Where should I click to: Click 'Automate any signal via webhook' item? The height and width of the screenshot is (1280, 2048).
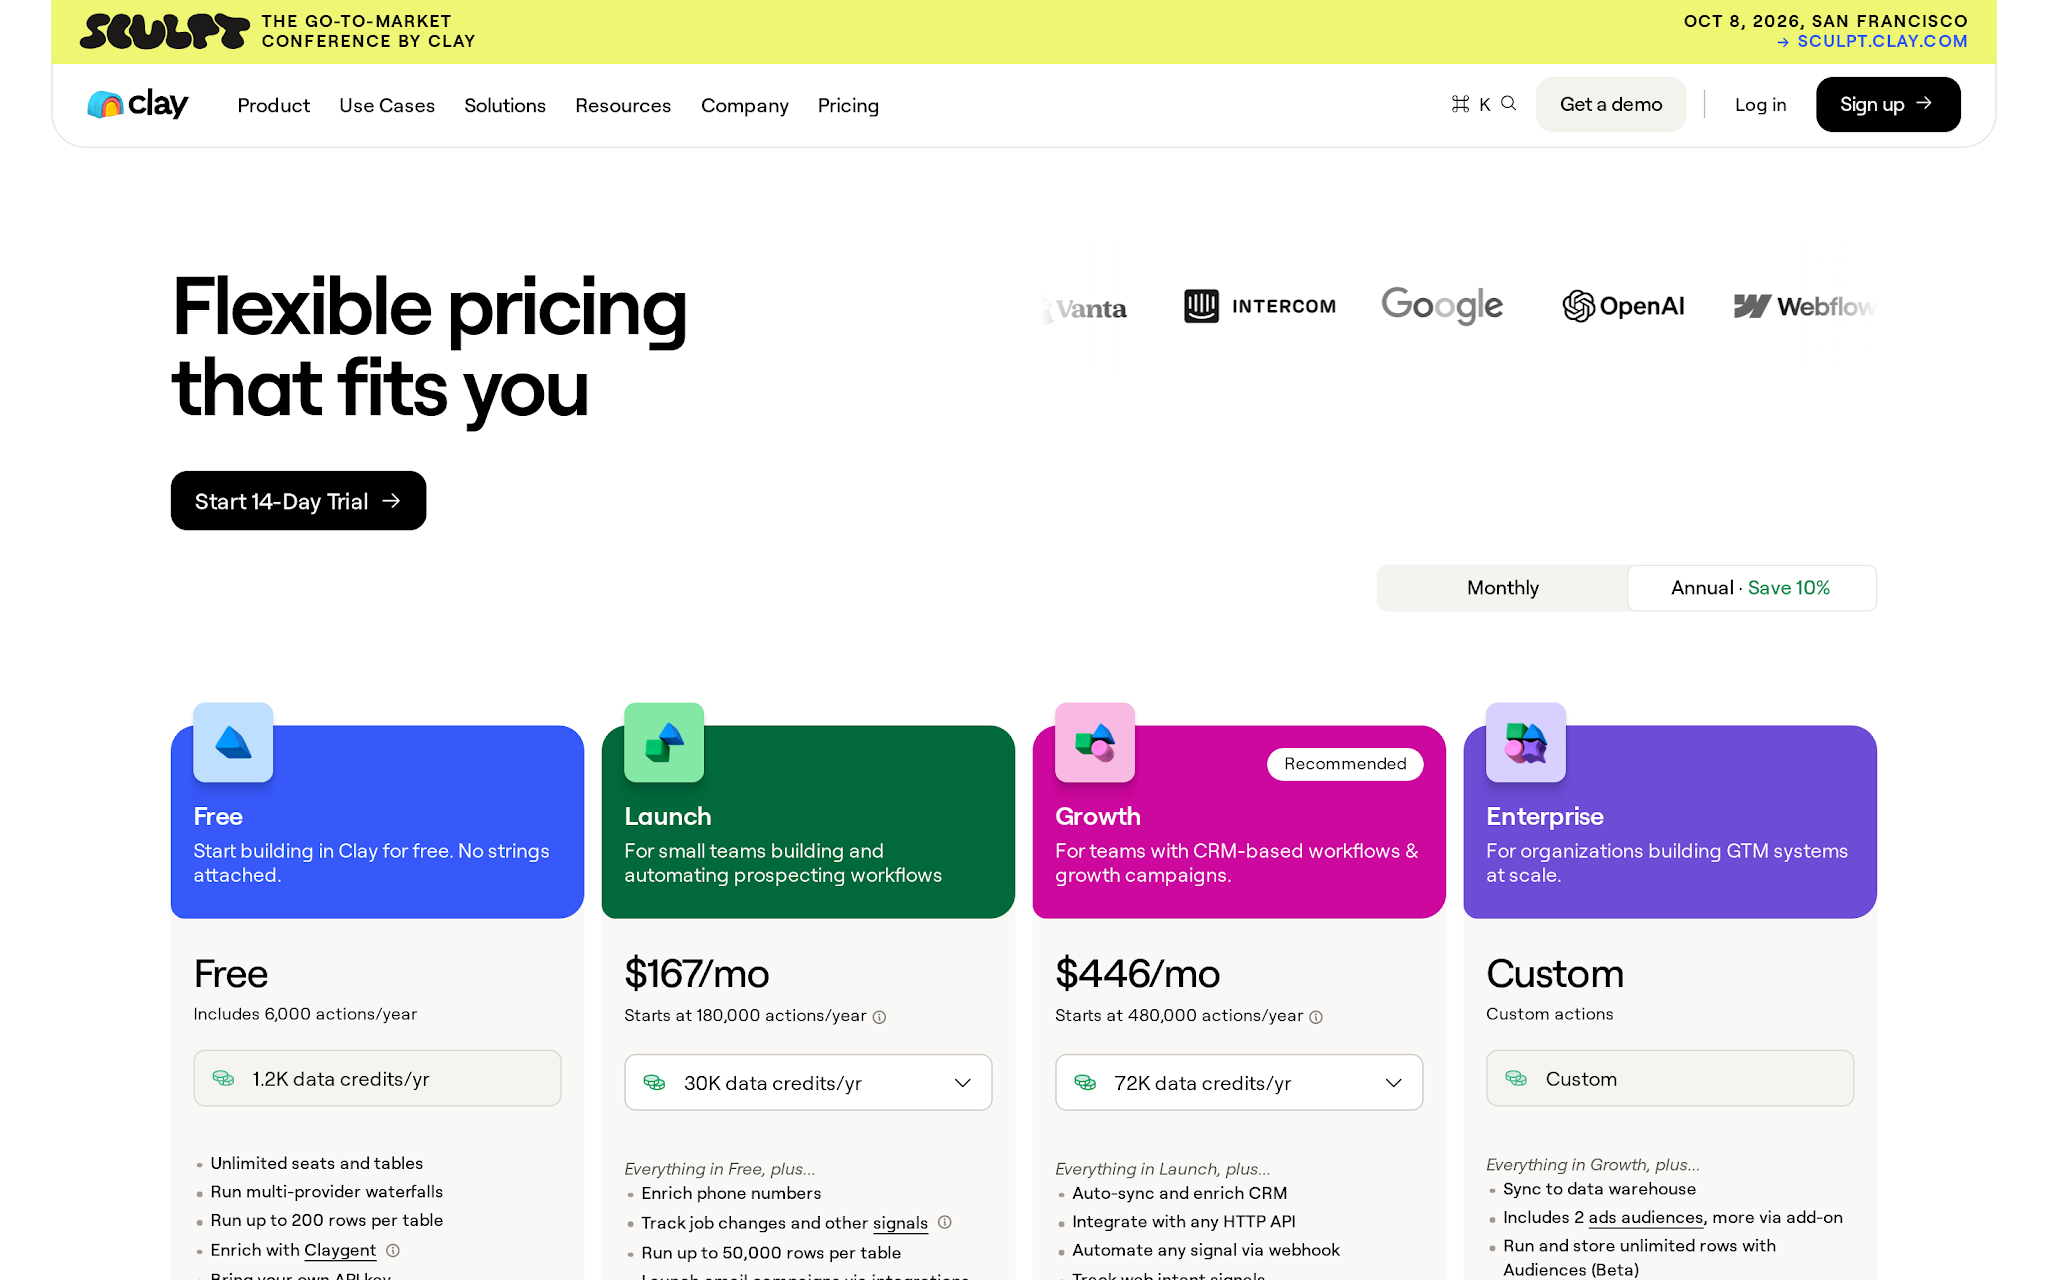click(x=1206, y=1250)
